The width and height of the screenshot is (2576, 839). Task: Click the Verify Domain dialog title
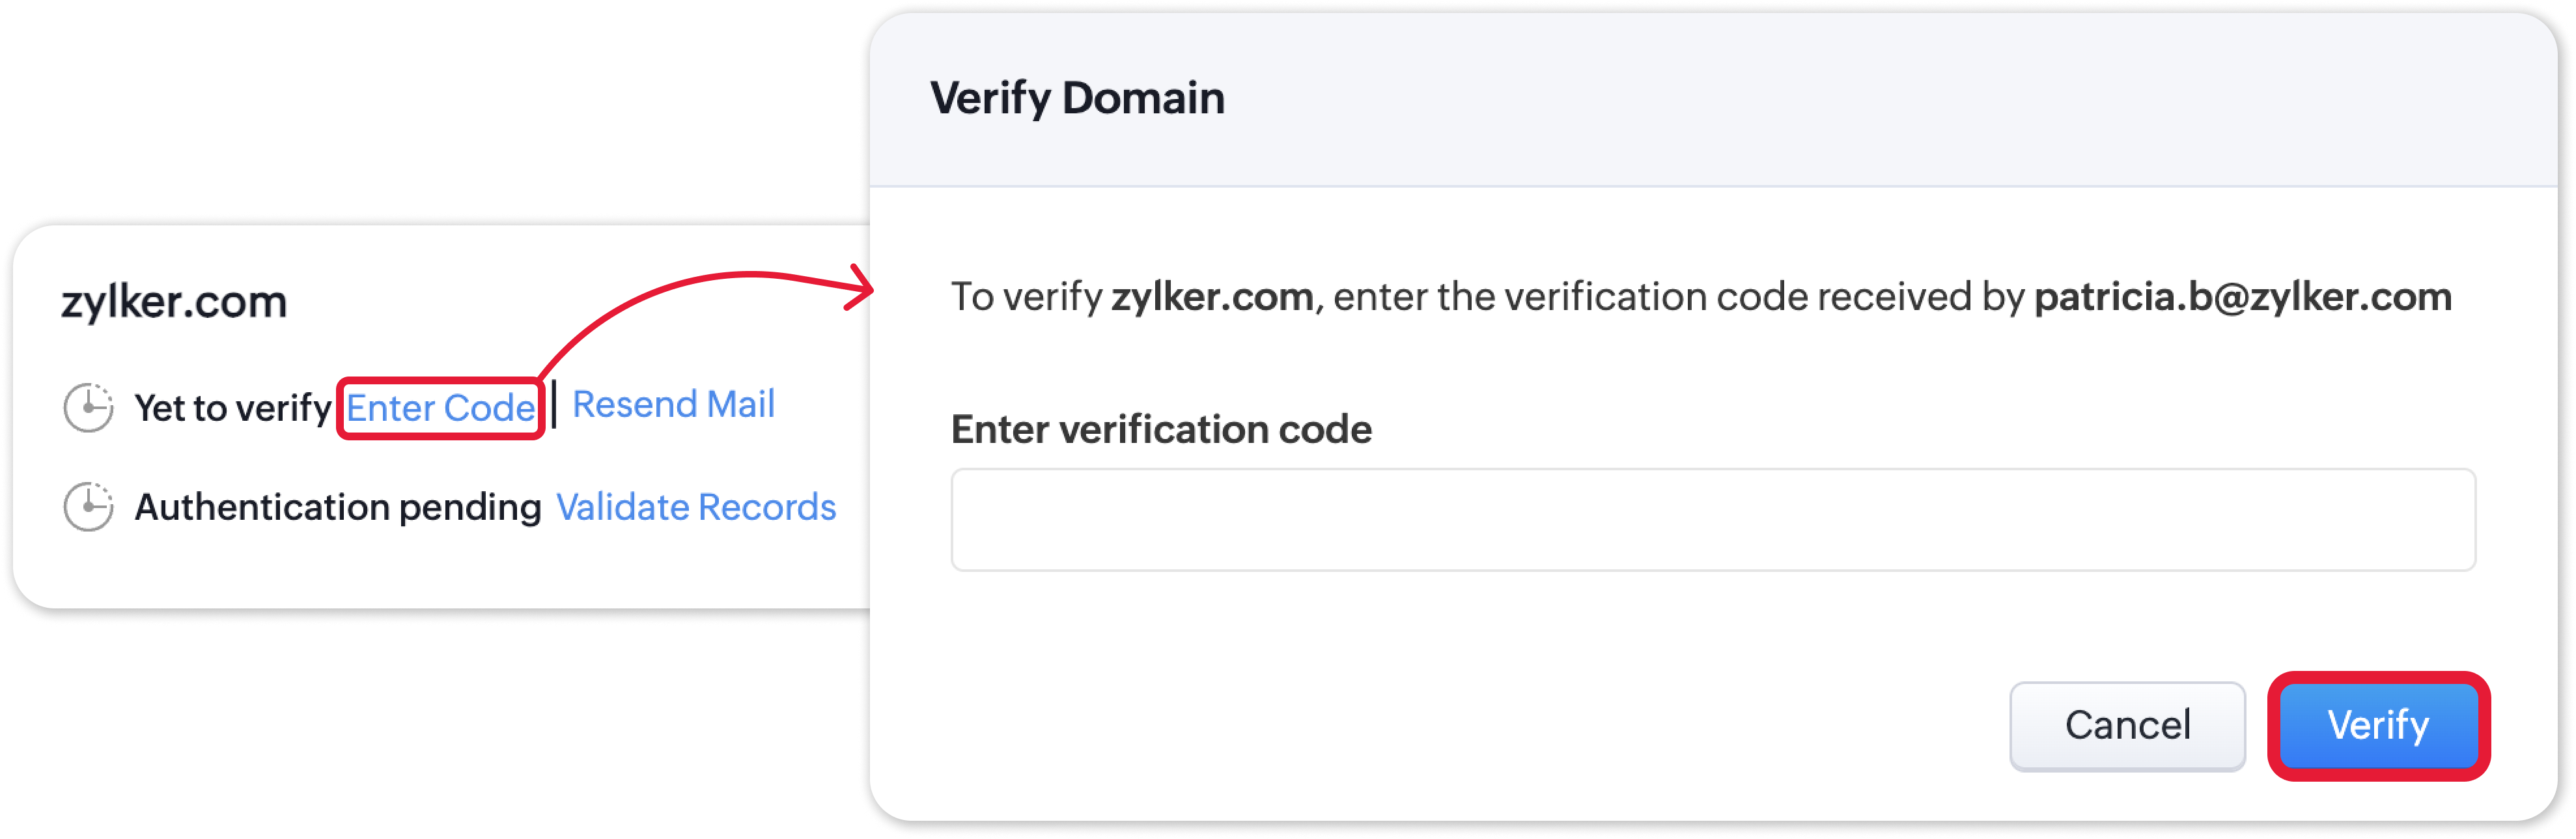pyautogui.click(x=1077, y=98)
